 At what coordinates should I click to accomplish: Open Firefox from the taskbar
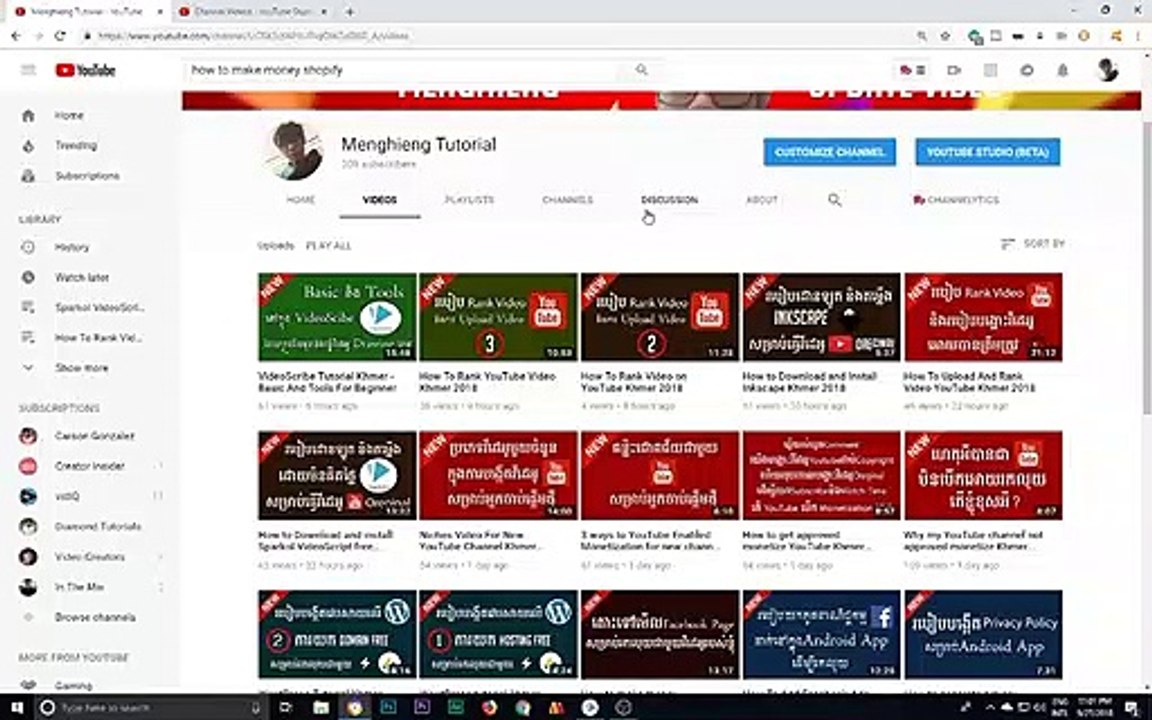click(489, 707)
